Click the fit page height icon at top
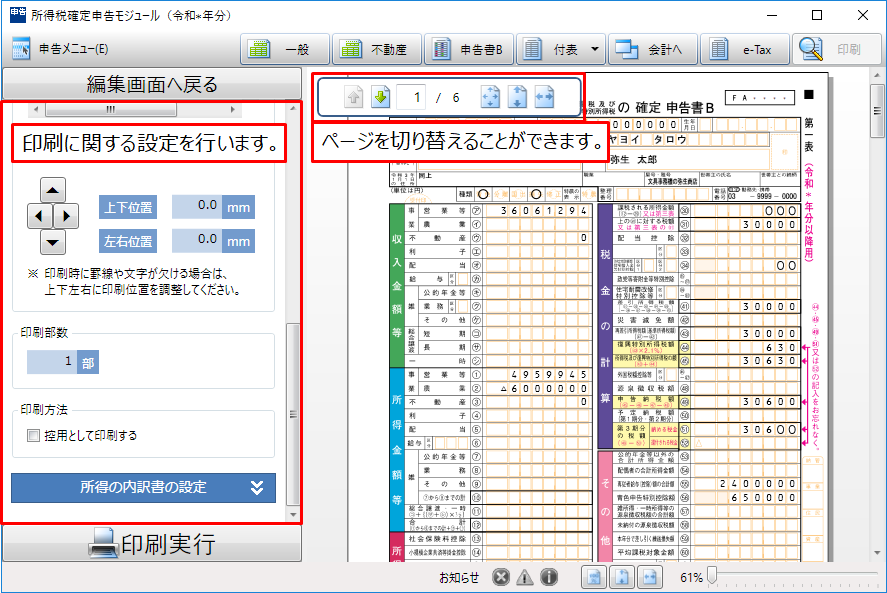This screenshot has width=887, height=593. (518, 98)
